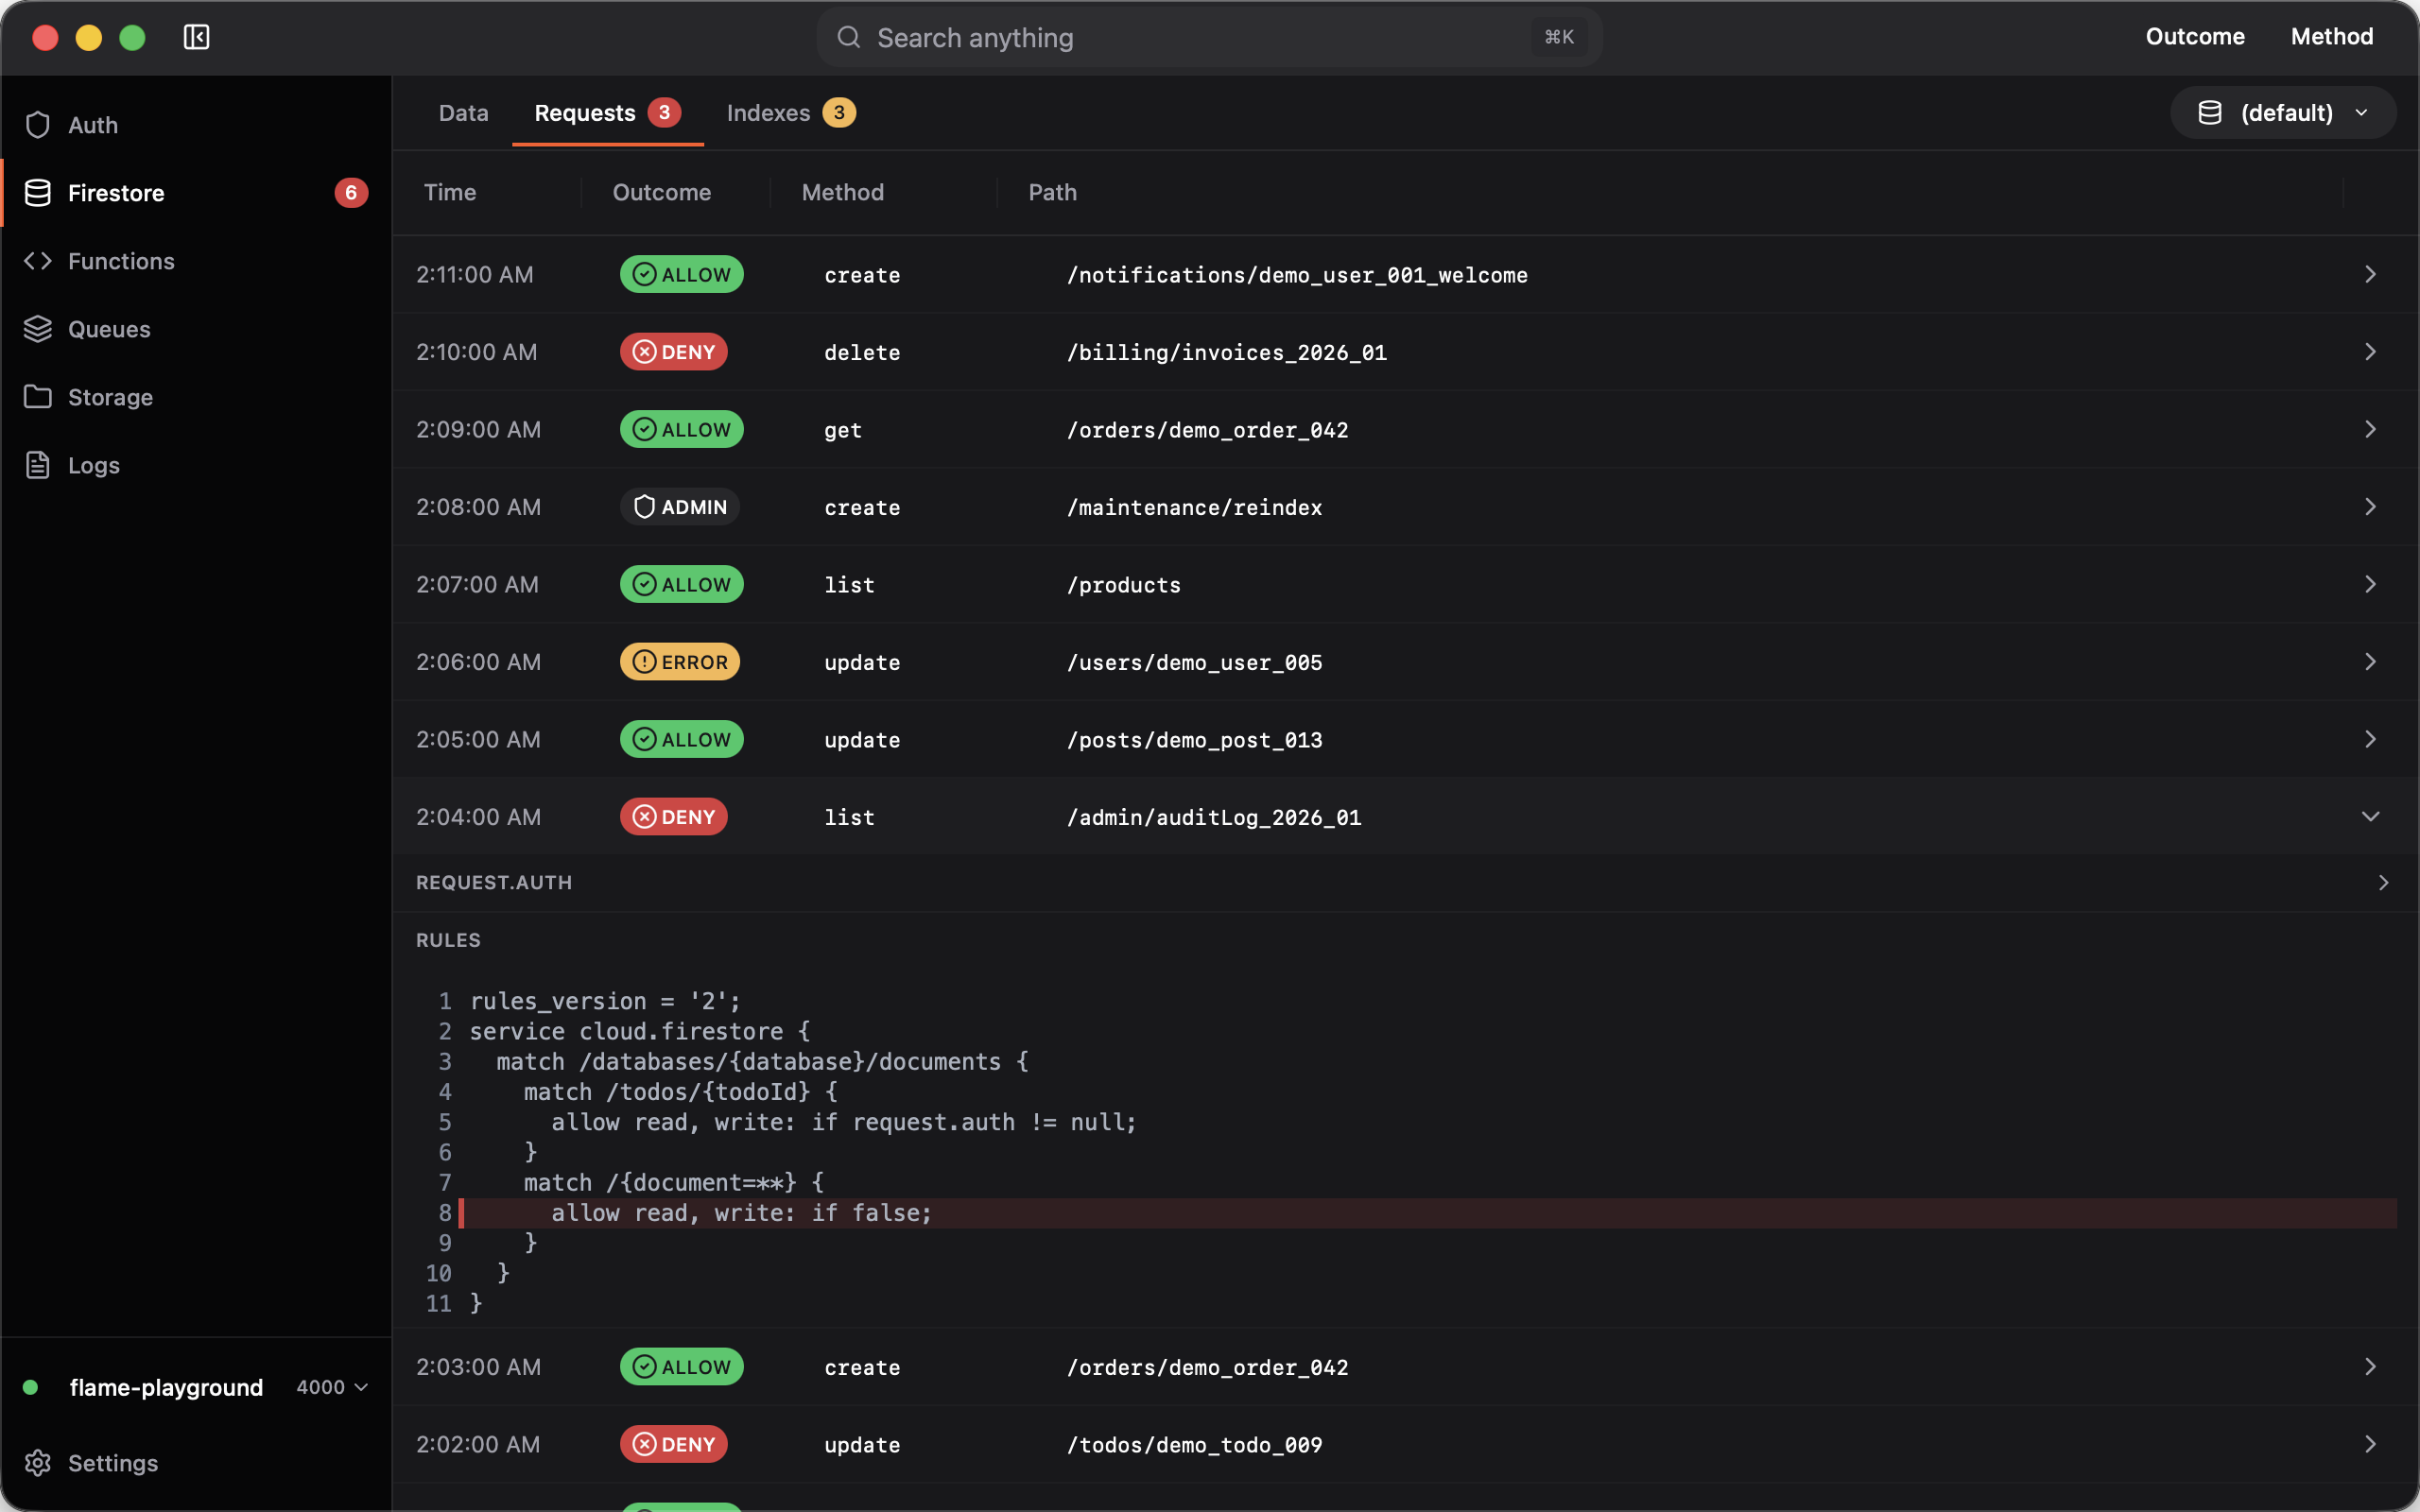Screen dimensions: 2420x1512
Task: Click the Firestore database icon
Action: coord(38,193)
